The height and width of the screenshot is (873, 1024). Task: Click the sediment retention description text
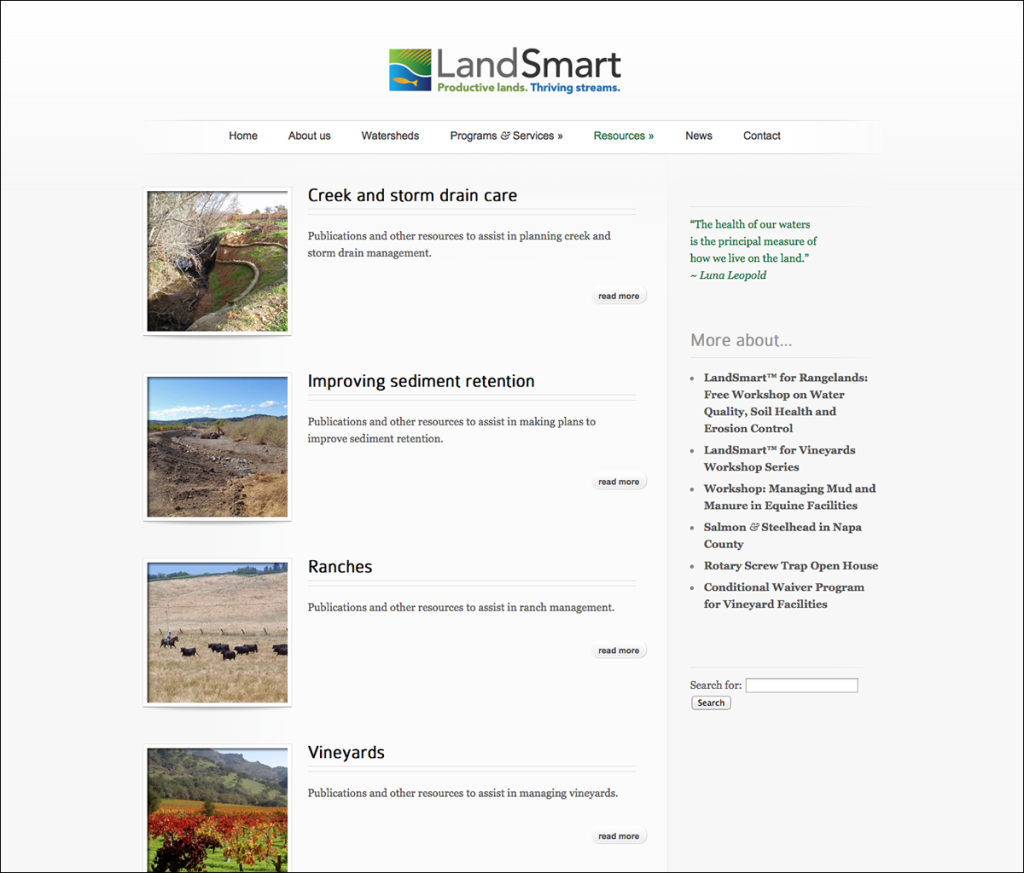click(451, 430)
